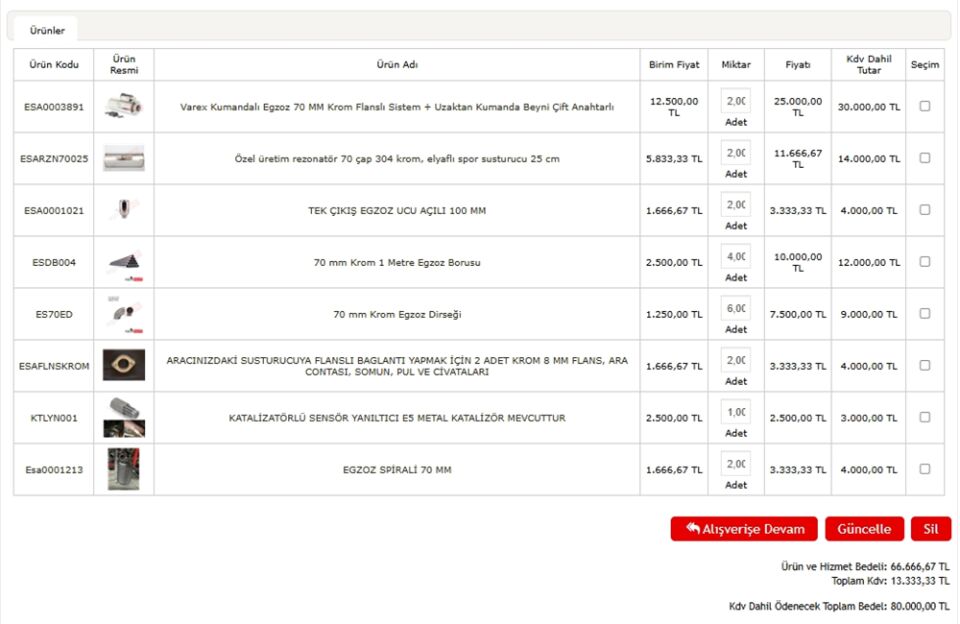Tick the selection checkbox for ESARZN70025
The height and width of the screenshot is (624, 960).
(x=924, y=158)
